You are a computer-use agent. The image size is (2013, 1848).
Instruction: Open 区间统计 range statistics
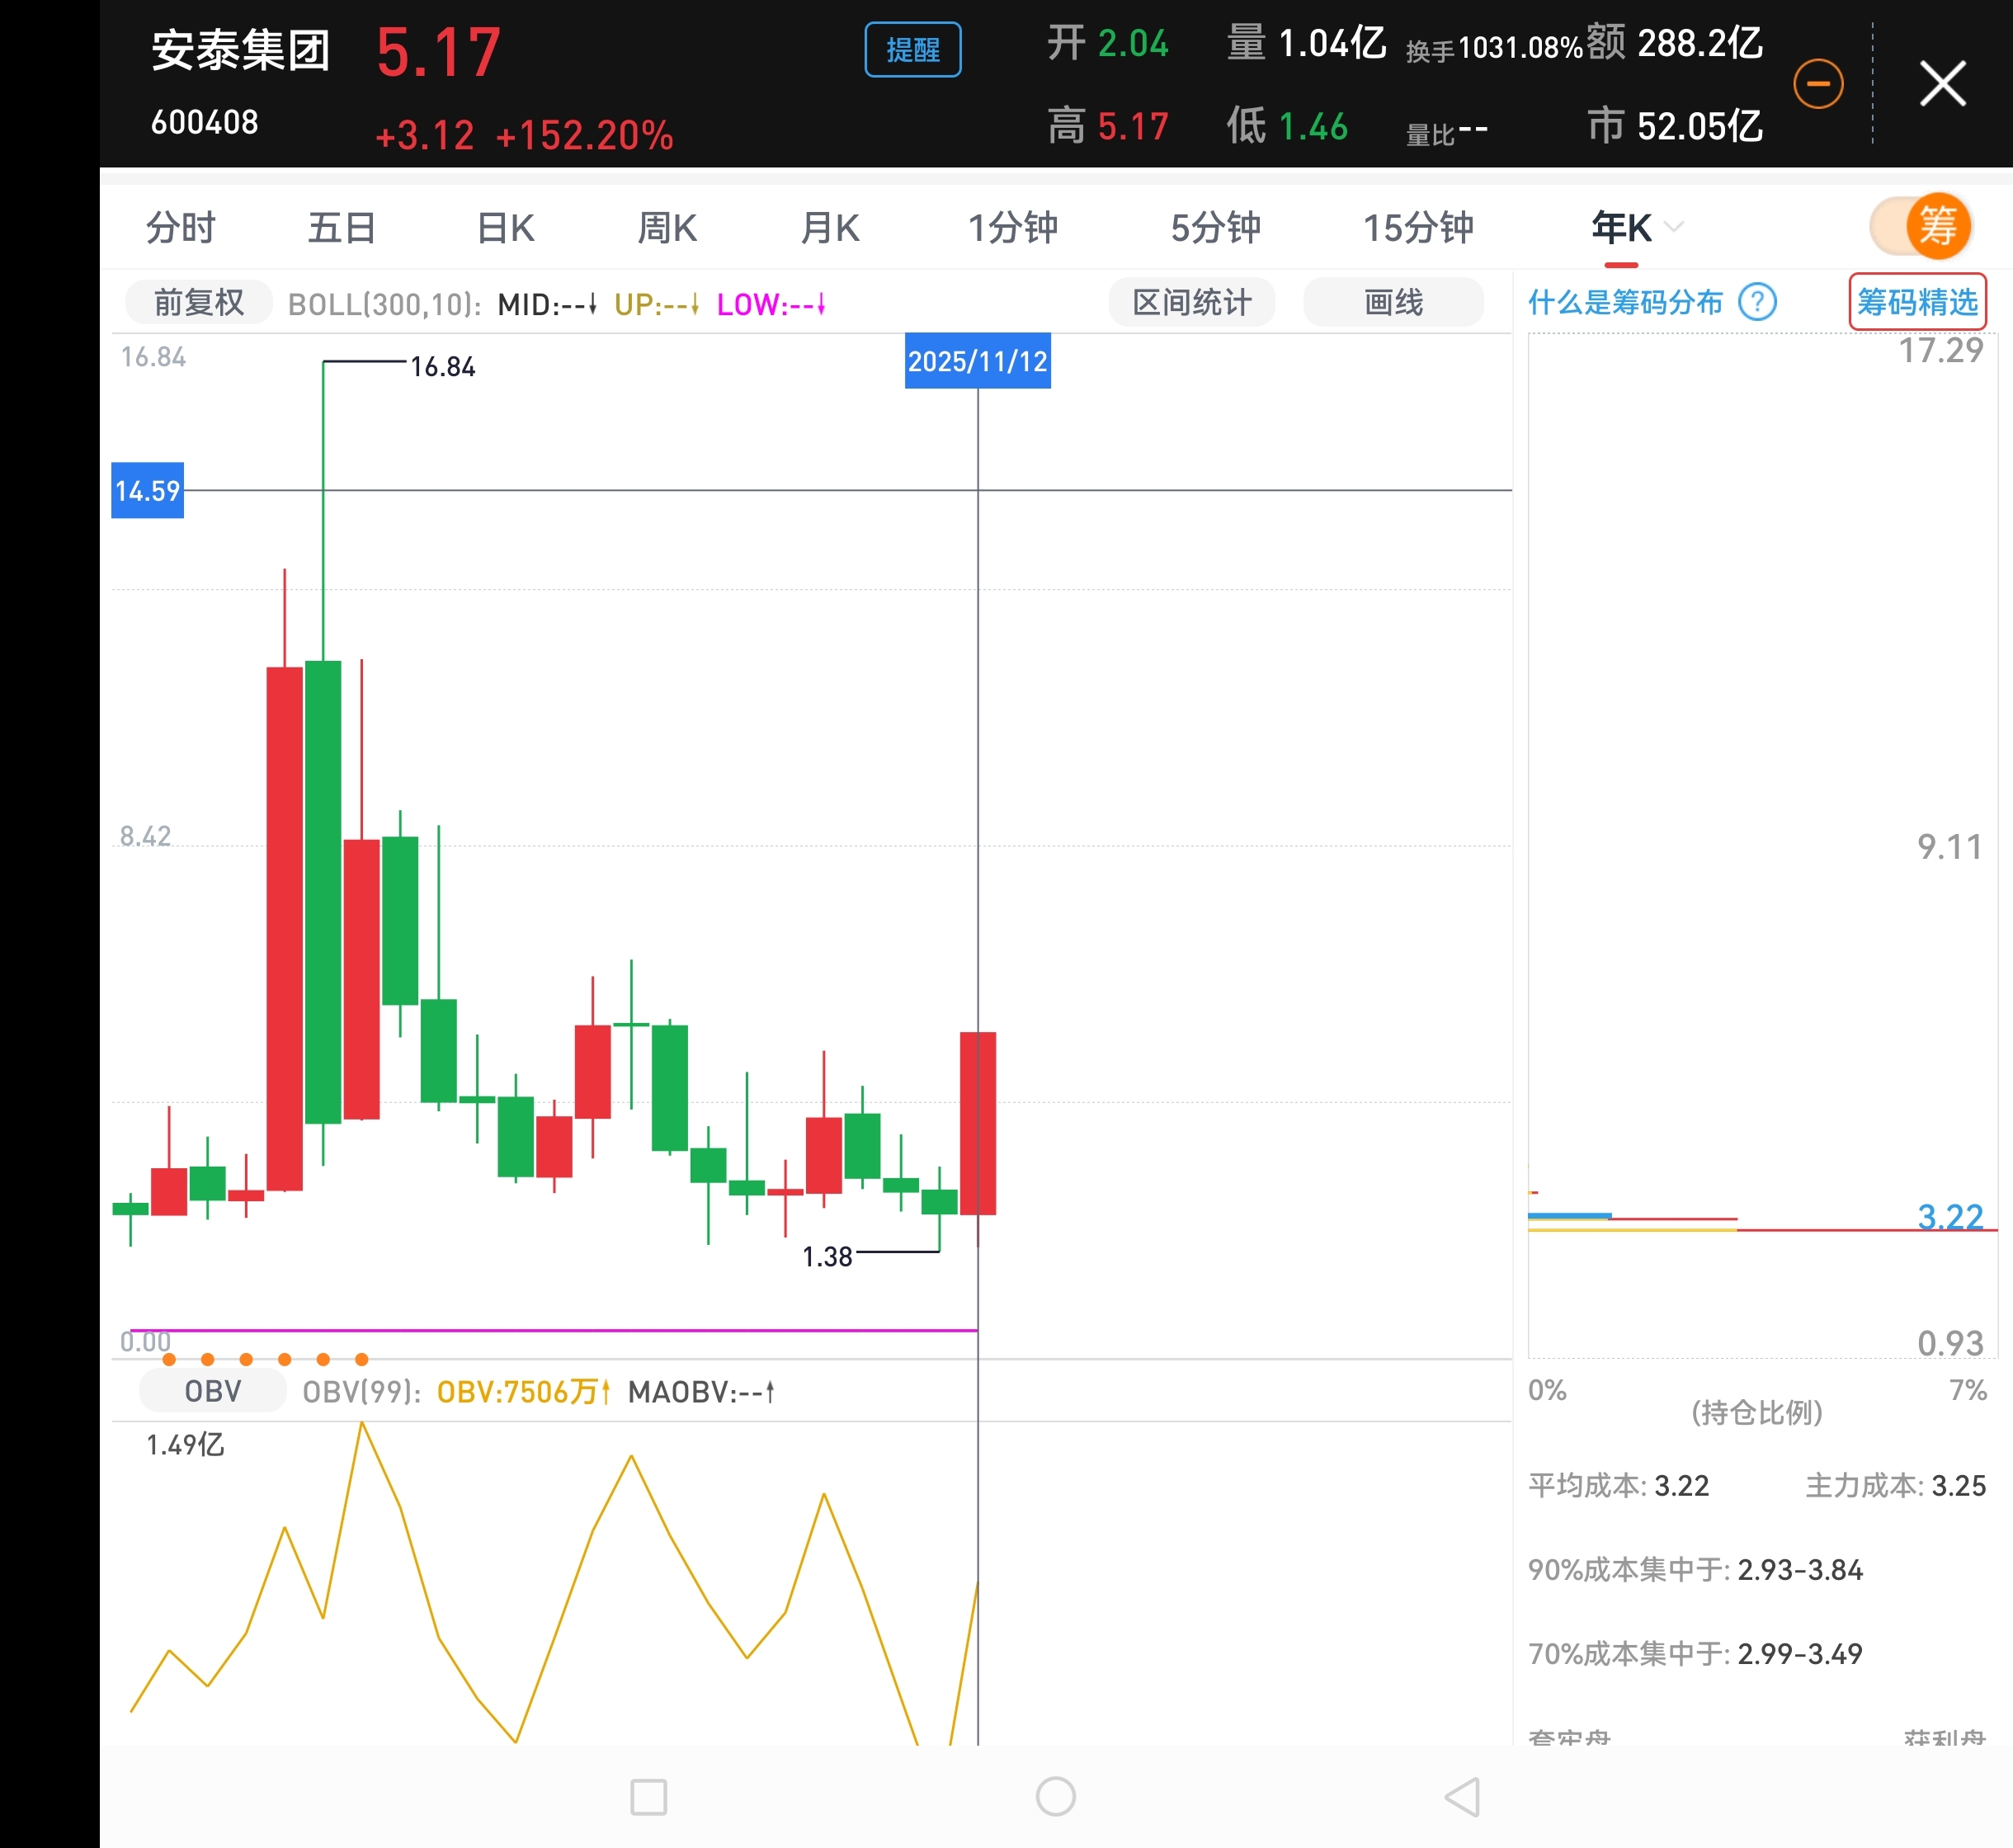pos(1191,303)
